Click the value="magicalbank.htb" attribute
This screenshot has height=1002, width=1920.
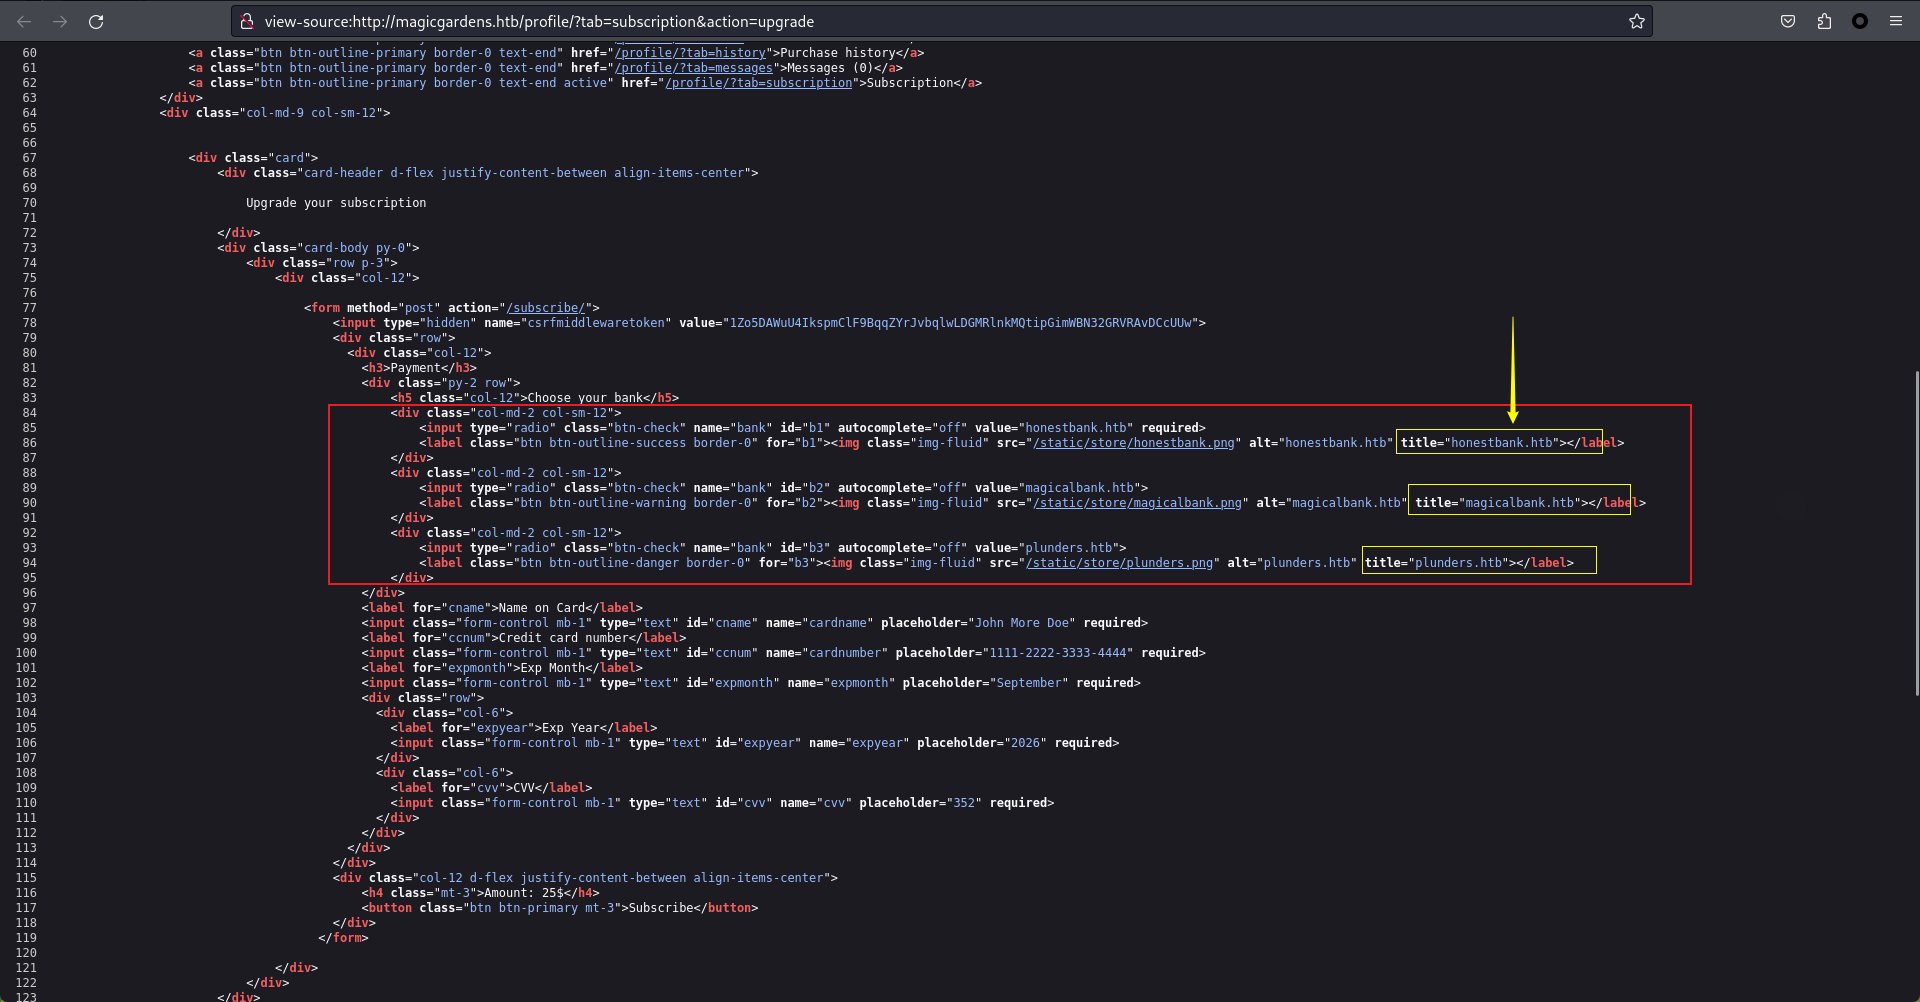pos(1058,488)
